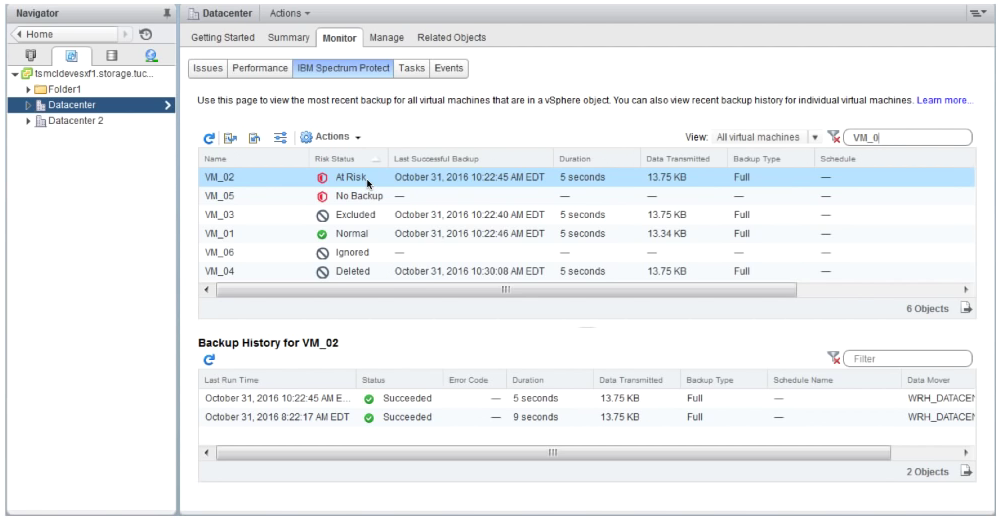The width and height of the screenshot is (1002, 520).
Task: Go forward with the navigator arrow
Action: tap(125, 34)
